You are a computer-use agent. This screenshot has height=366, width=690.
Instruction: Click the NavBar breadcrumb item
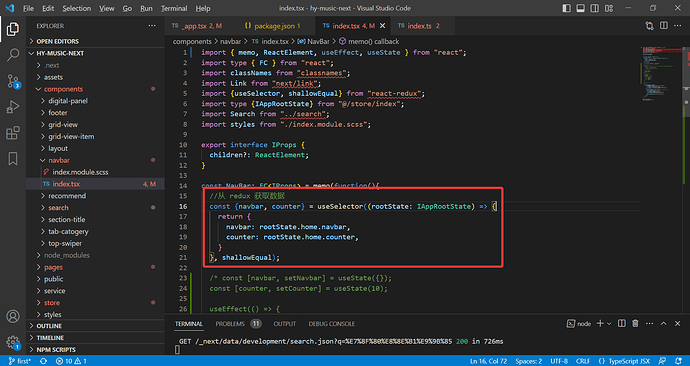[x=313, y=41]
